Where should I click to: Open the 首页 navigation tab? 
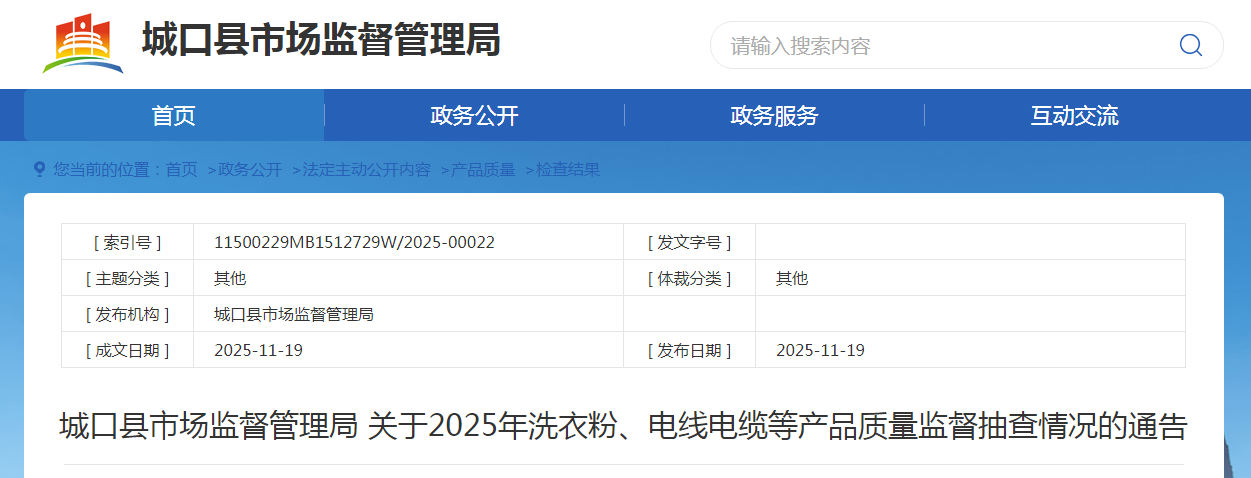point(174,115)
